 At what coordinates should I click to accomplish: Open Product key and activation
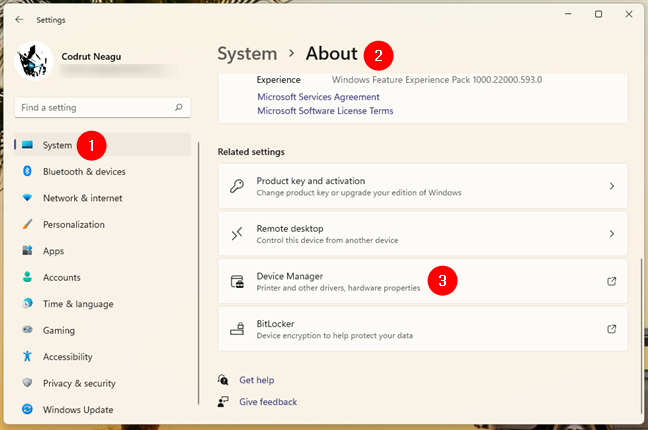pyautogui.click(x=423, y=186)
